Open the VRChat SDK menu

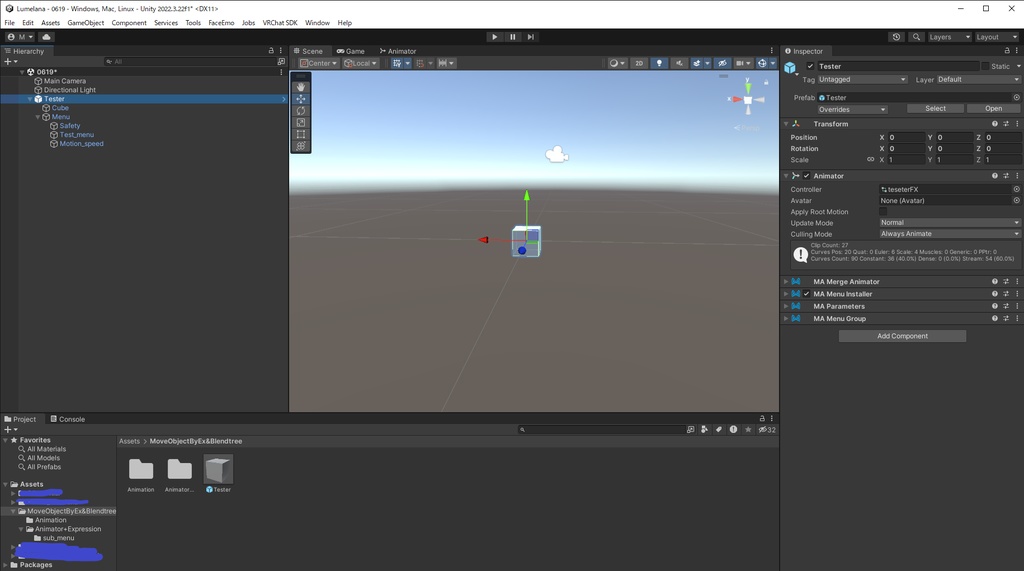tap(280, 23)
